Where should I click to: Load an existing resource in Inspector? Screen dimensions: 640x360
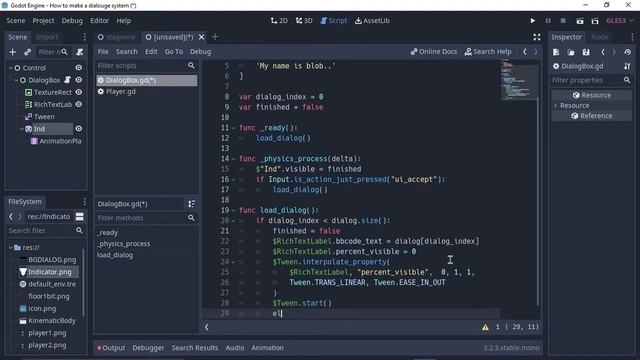click(571, 52)
